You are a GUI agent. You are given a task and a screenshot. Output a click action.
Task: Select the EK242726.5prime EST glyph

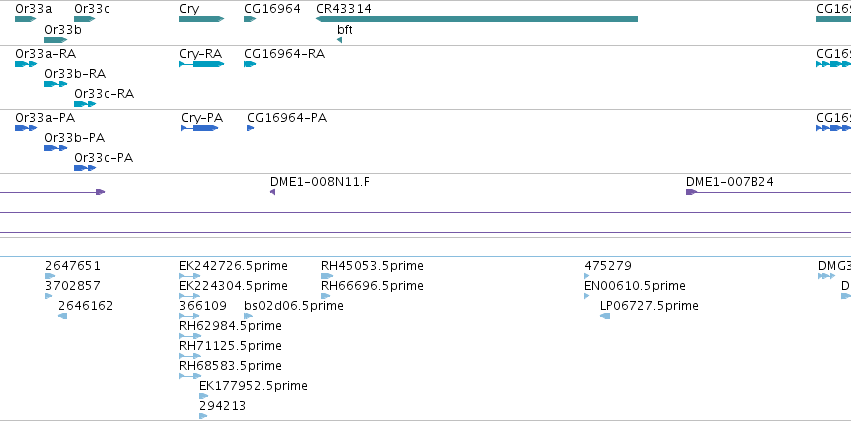tap(189, 276)
